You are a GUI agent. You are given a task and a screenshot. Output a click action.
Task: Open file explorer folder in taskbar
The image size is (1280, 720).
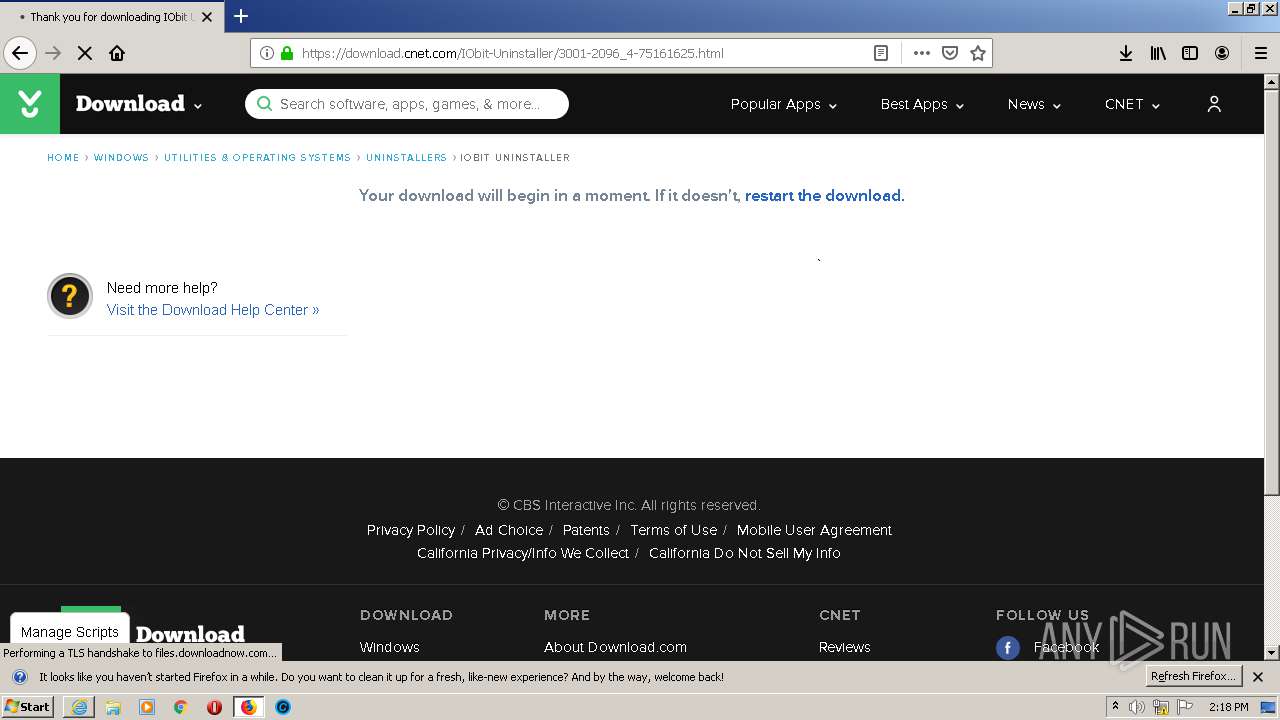pos(113,707)
